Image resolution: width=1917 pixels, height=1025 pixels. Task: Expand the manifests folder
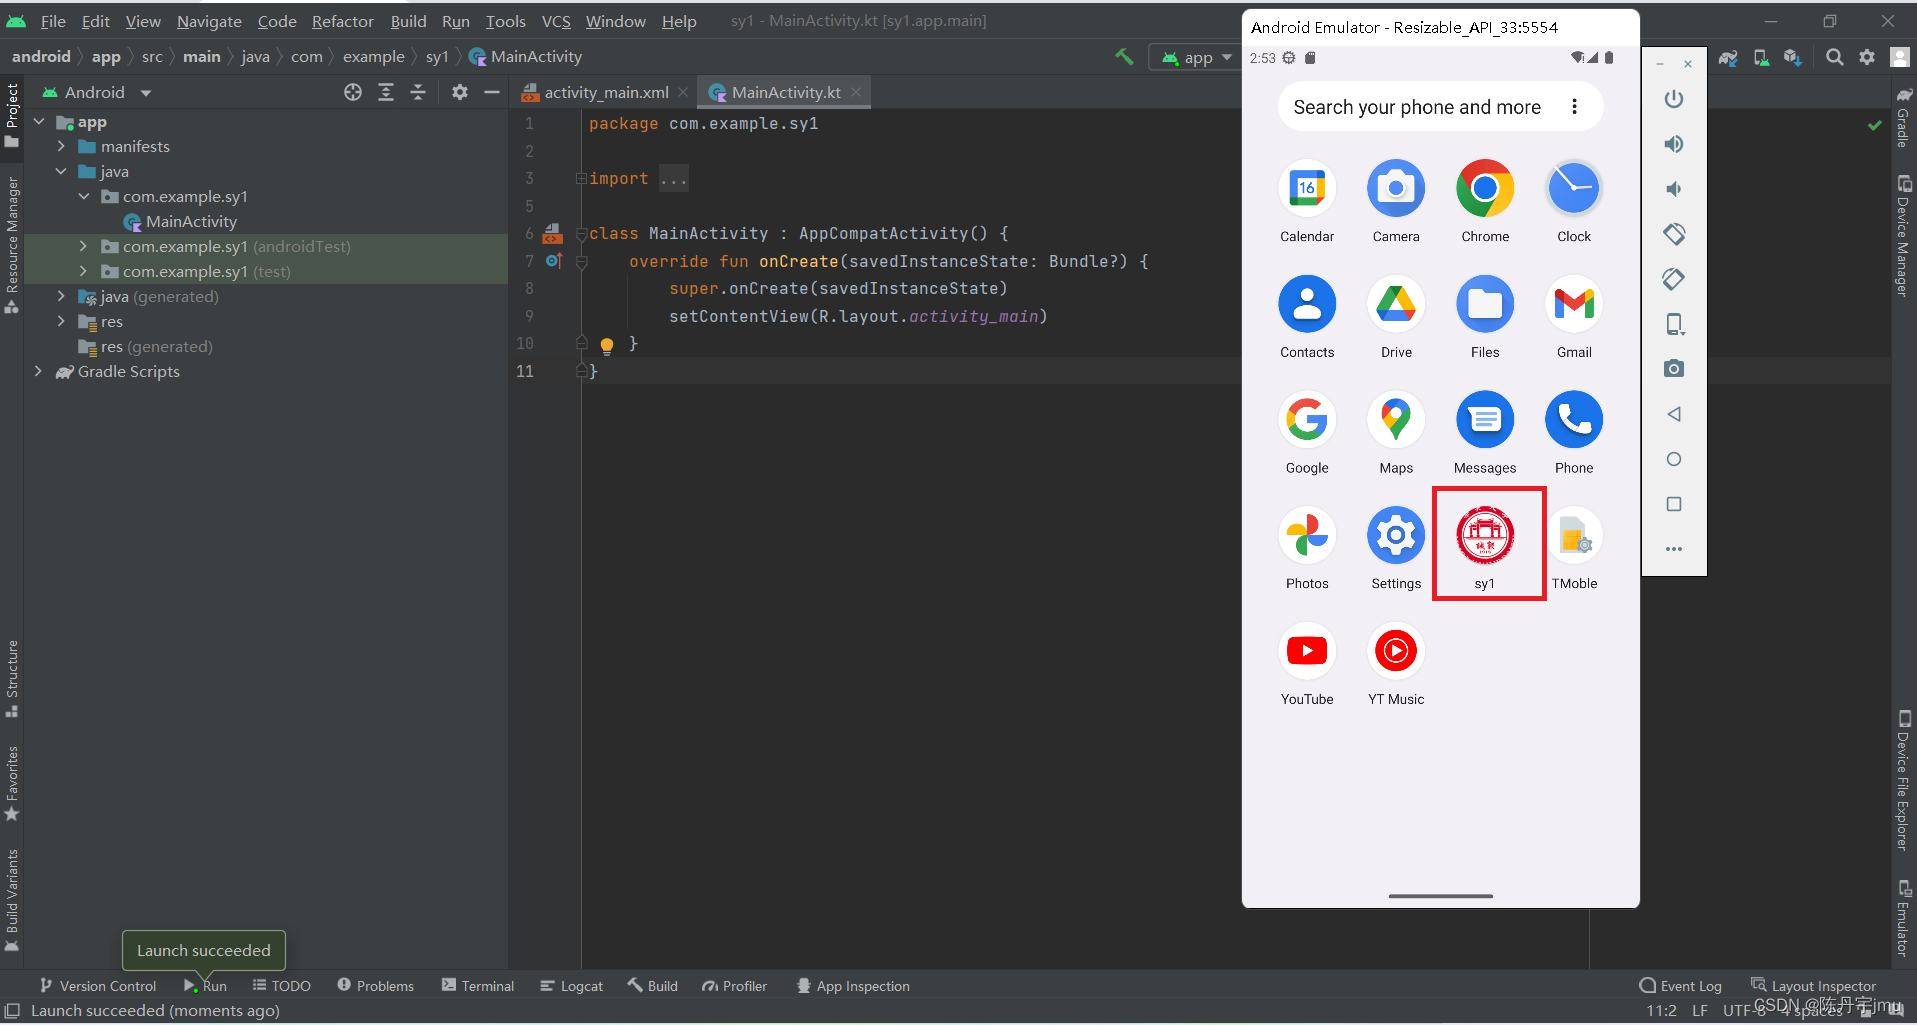[62, 147]
